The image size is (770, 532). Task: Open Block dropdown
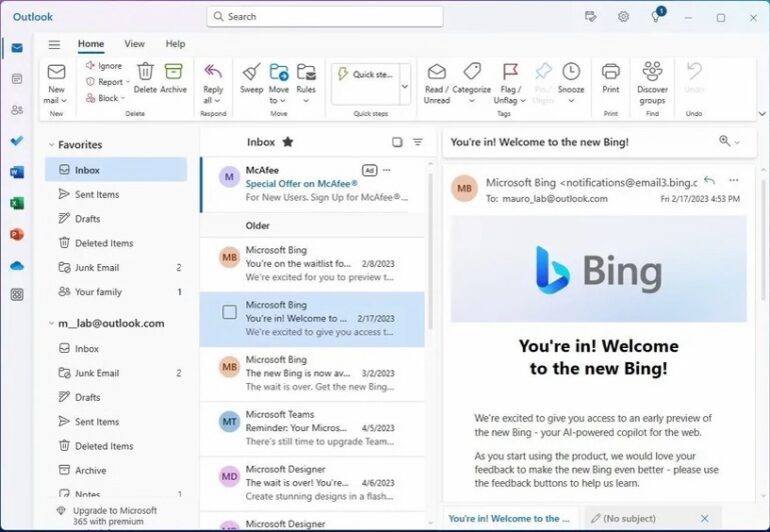[123, 98]
